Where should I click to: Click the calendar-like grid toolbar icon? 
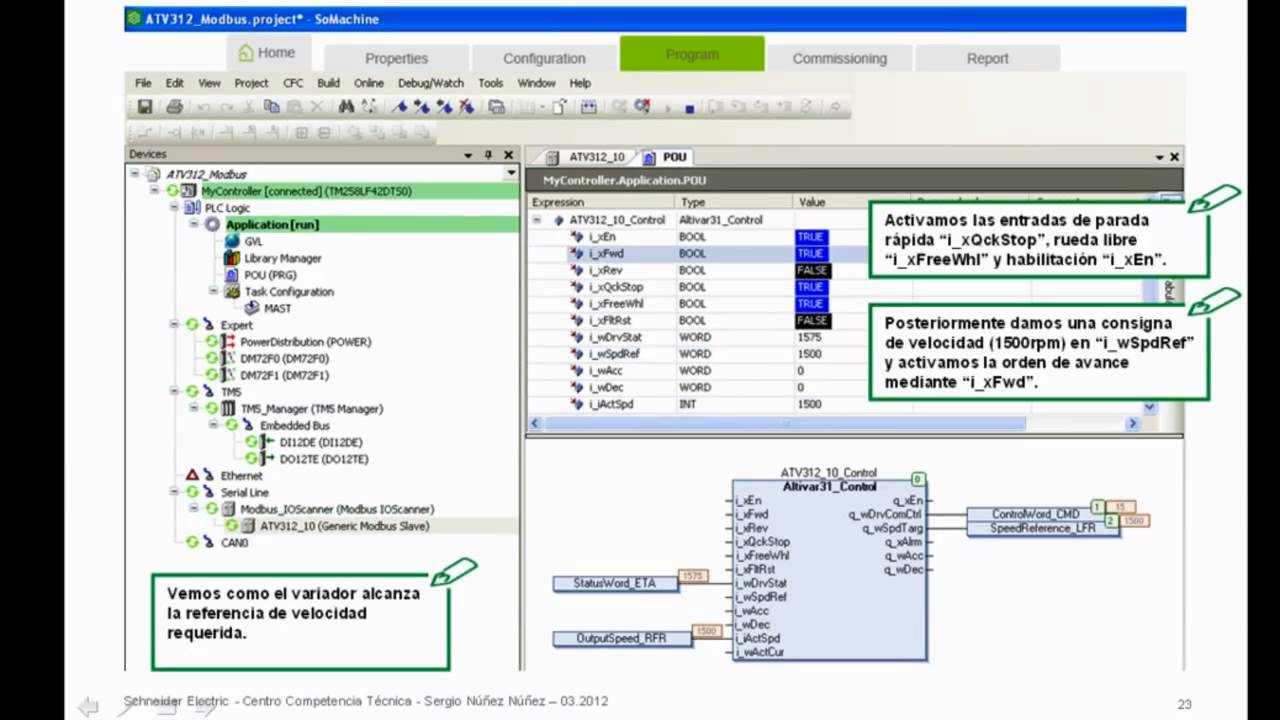(589, 106)
